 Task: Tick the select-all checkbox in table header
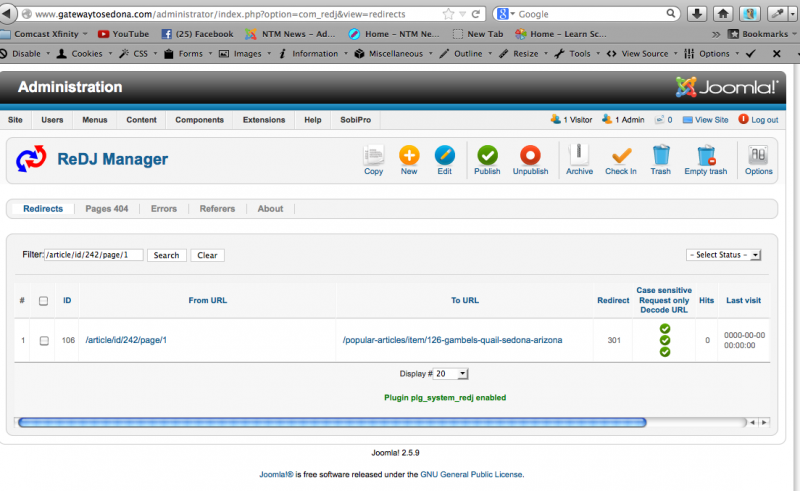(x=43, y=301)
